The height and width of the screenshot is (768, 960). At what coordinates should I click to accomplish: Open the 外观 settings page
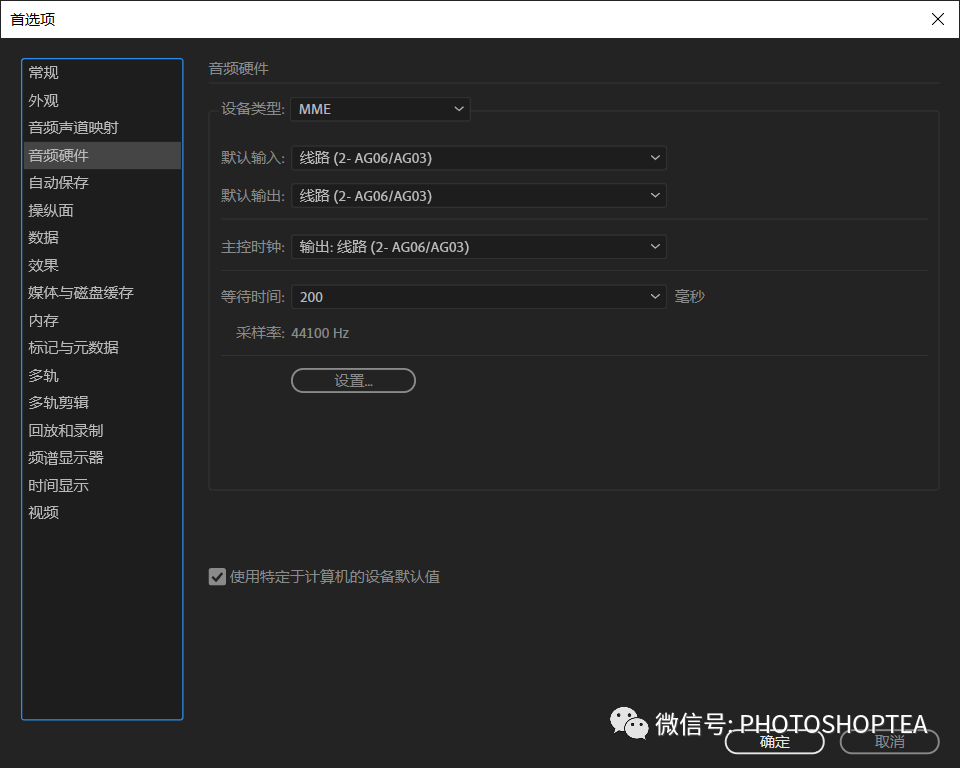44,100
